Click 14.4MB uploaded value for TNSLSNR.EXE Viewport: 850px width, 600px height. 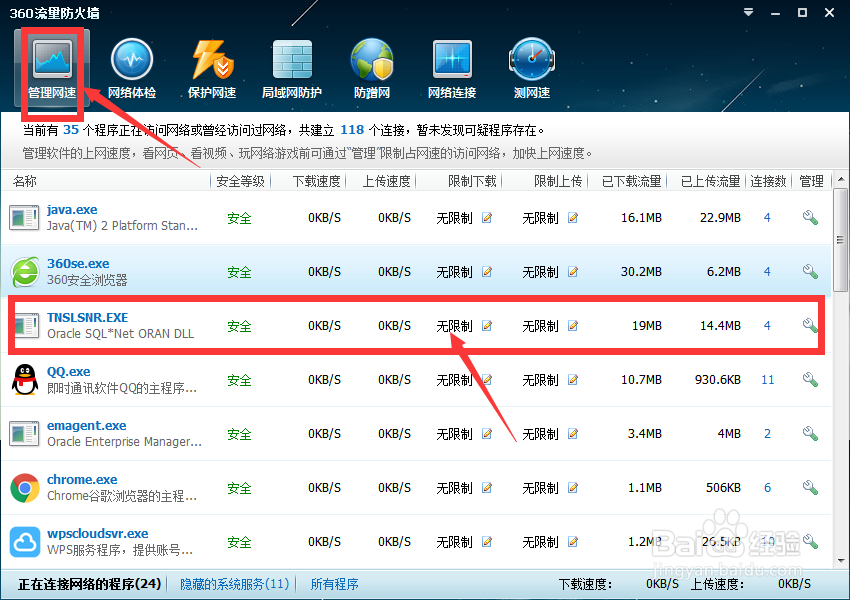[x=720, y=326]
